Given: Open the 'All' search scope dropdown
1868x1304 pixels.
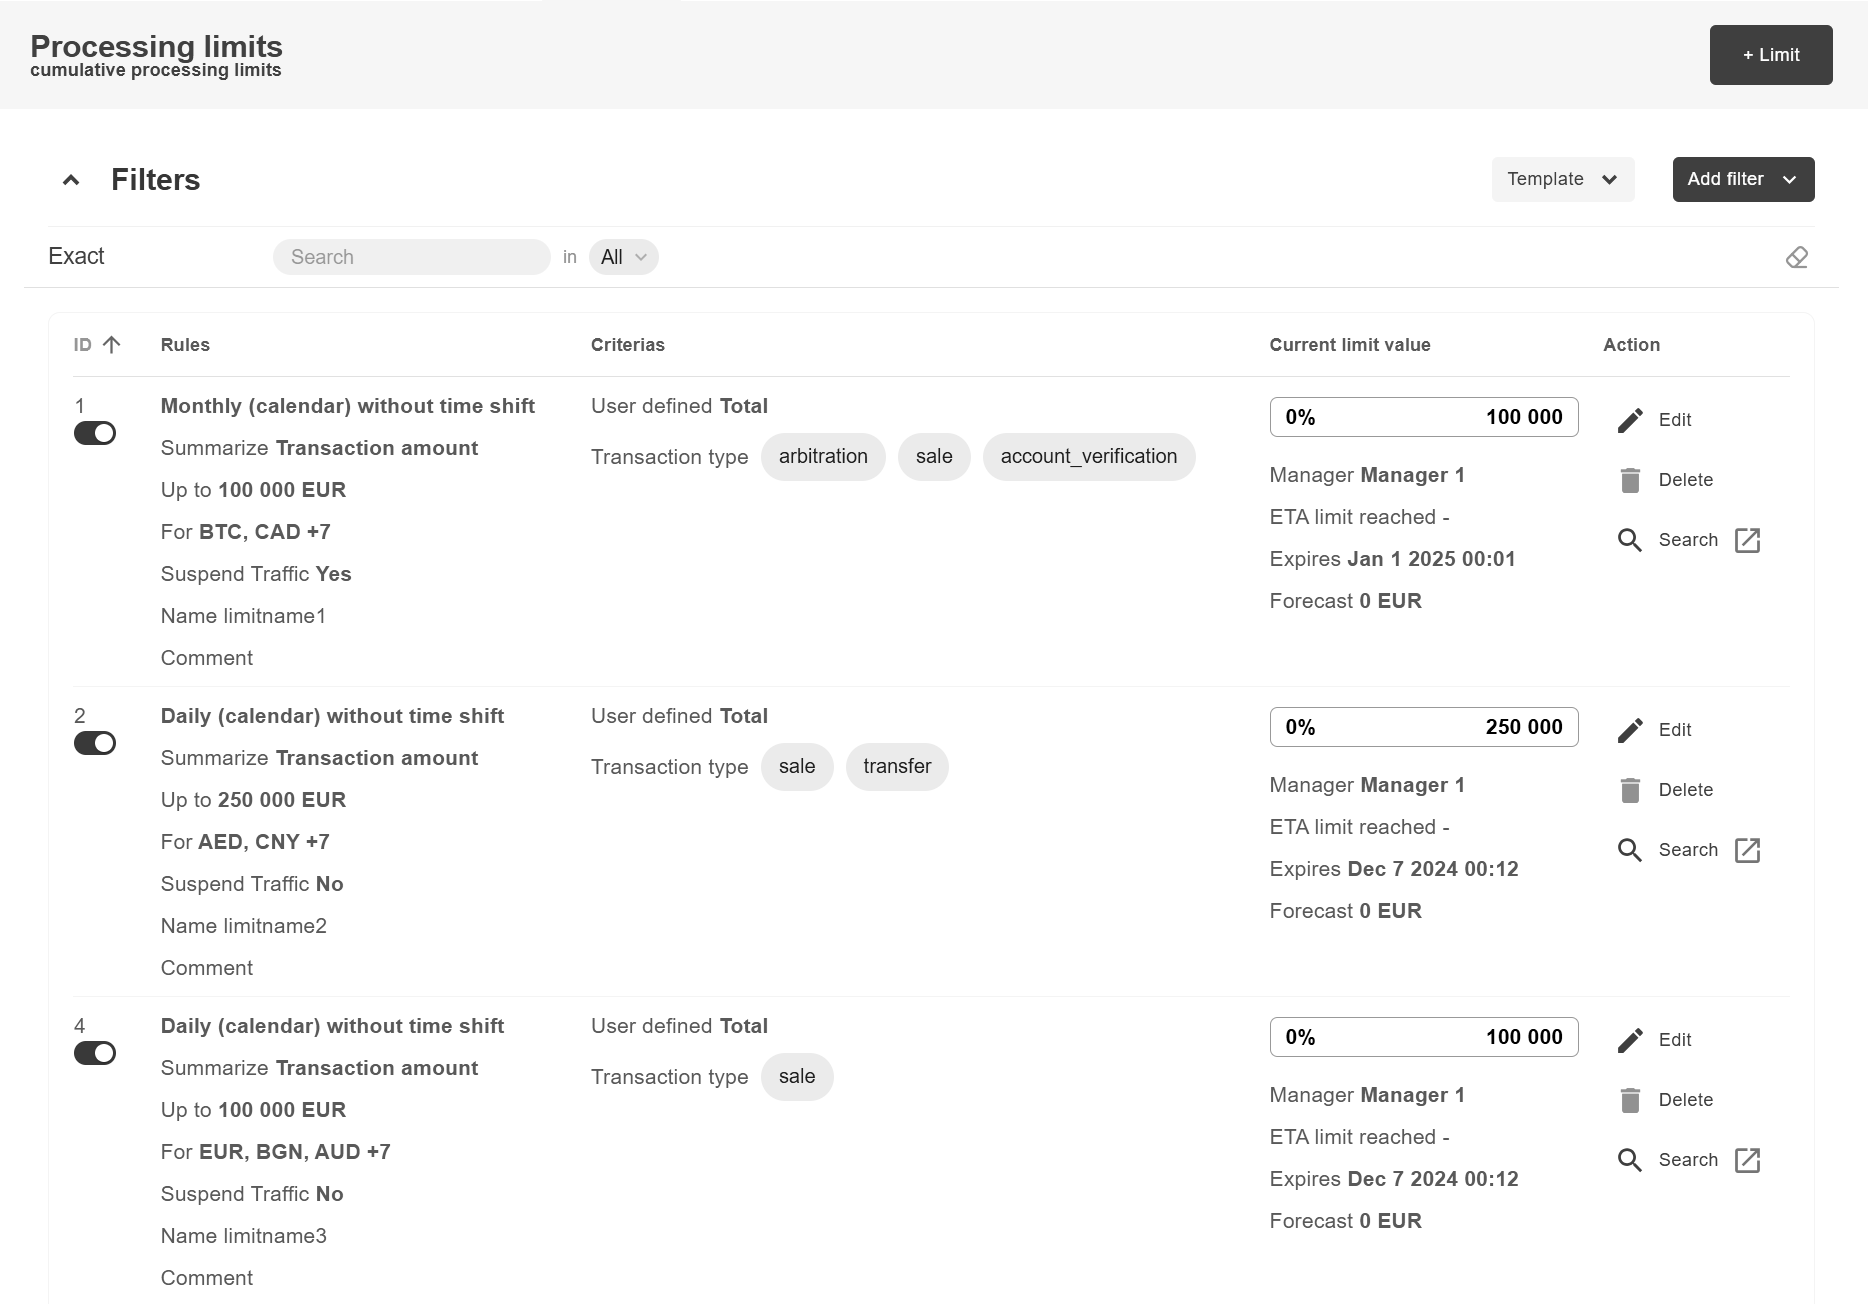Looking at the screenshot, I should point(623,257).
